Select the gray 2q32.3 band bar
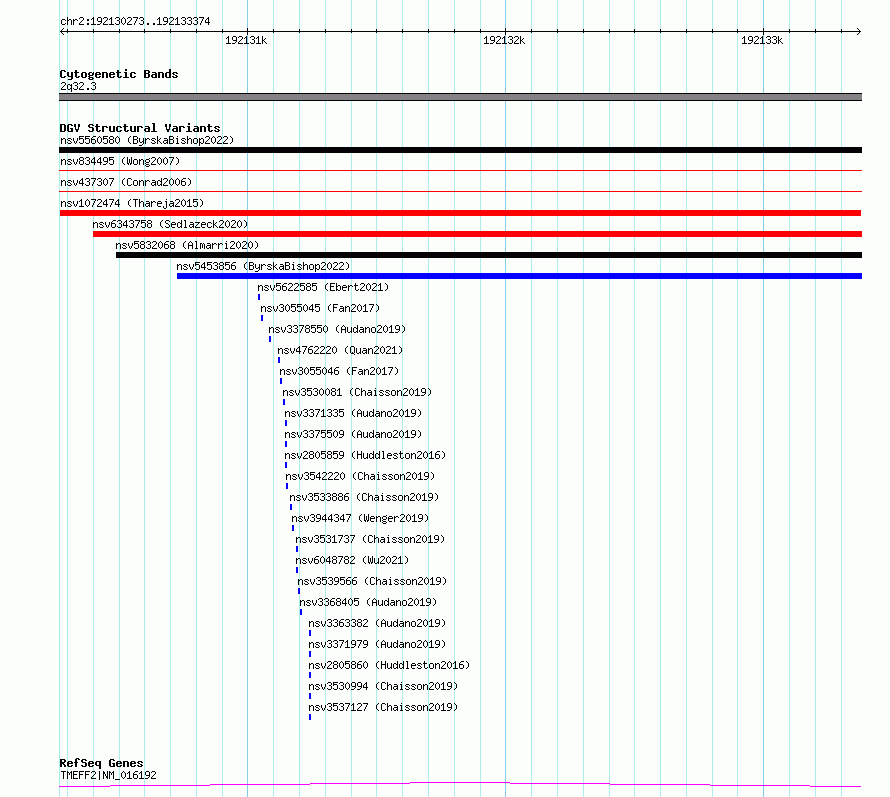The width and height of the screenshot is (890, 797). [460, 97]
